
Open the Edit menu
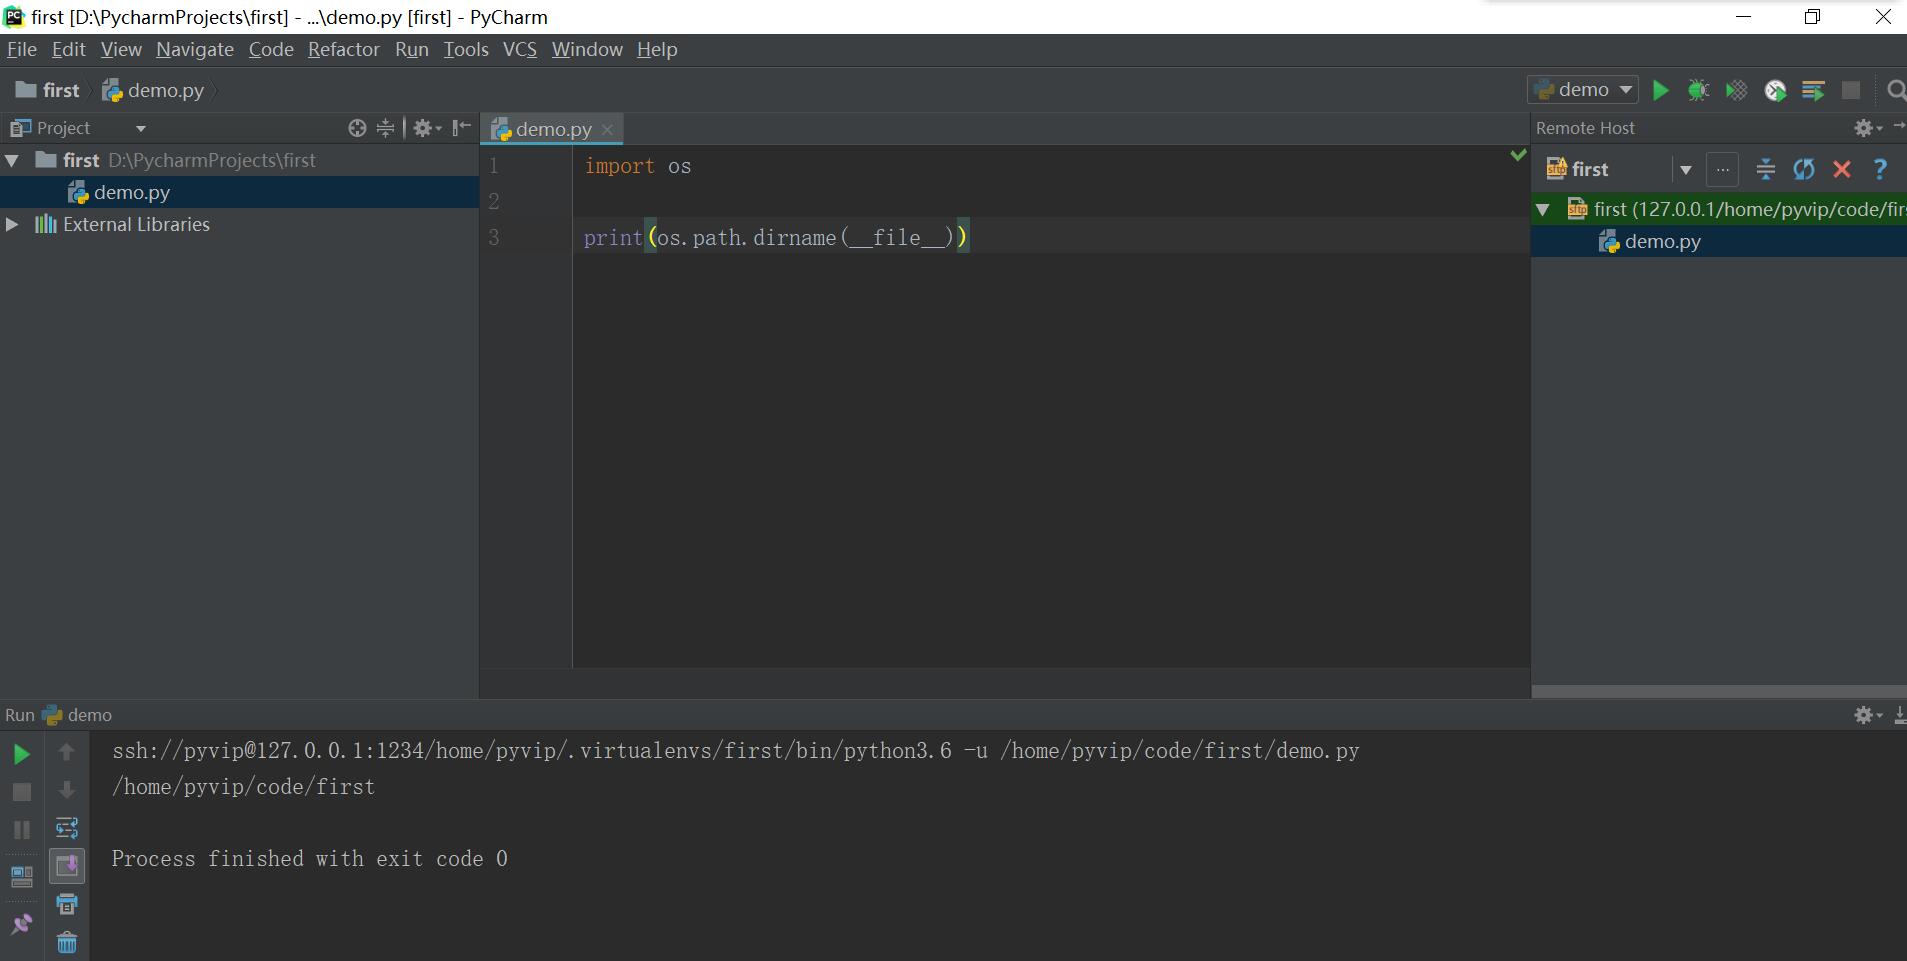pos(68,49)
